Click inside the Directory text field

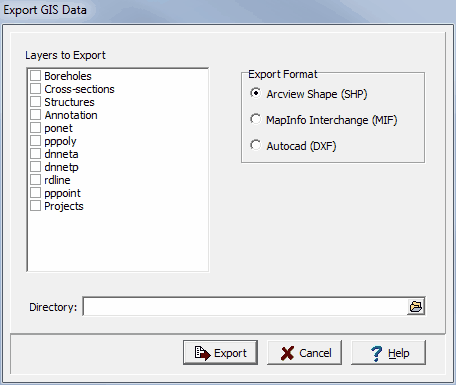(245, 306)
